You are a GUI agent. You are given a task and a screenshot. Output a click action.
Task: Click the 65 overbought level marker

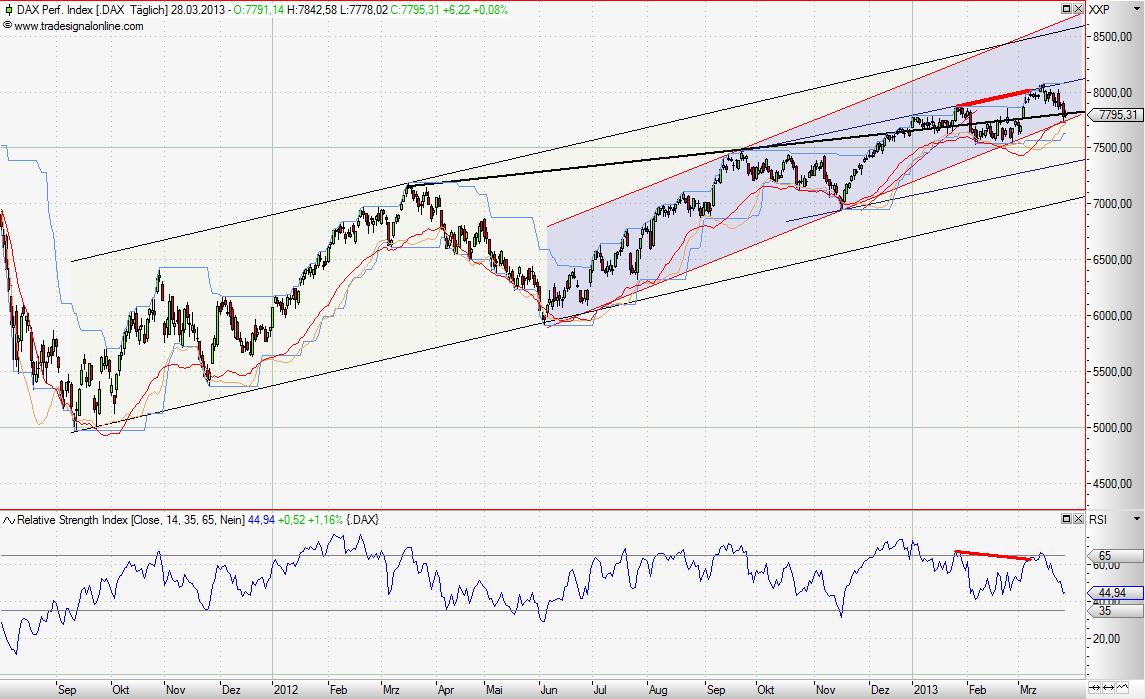[1105, 555]
